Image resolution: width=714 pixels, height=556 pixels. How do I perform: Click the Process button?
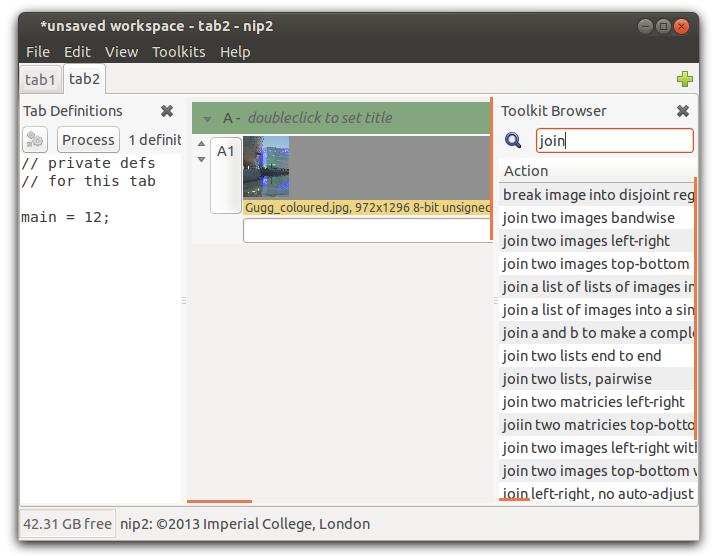pos(88,139)
